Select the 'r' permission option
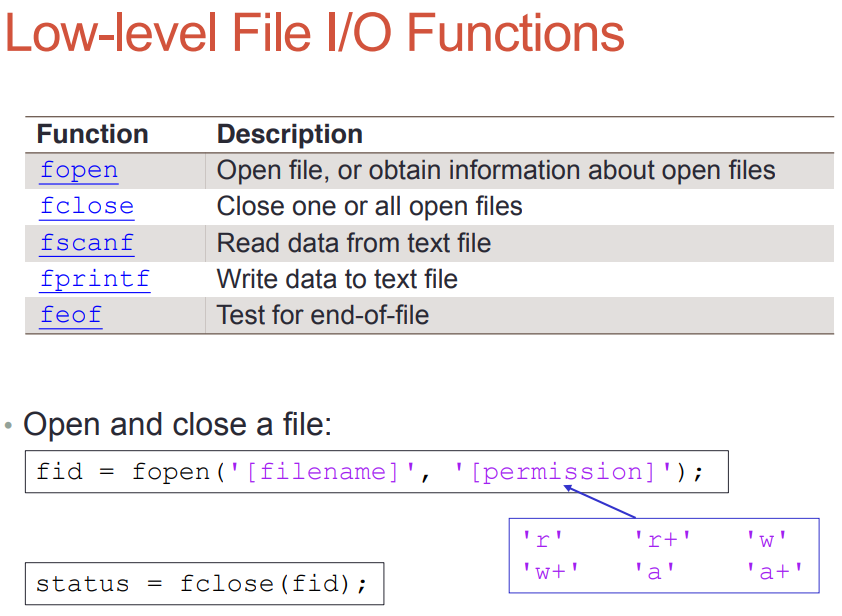842x616 pixels. (543, 540)
